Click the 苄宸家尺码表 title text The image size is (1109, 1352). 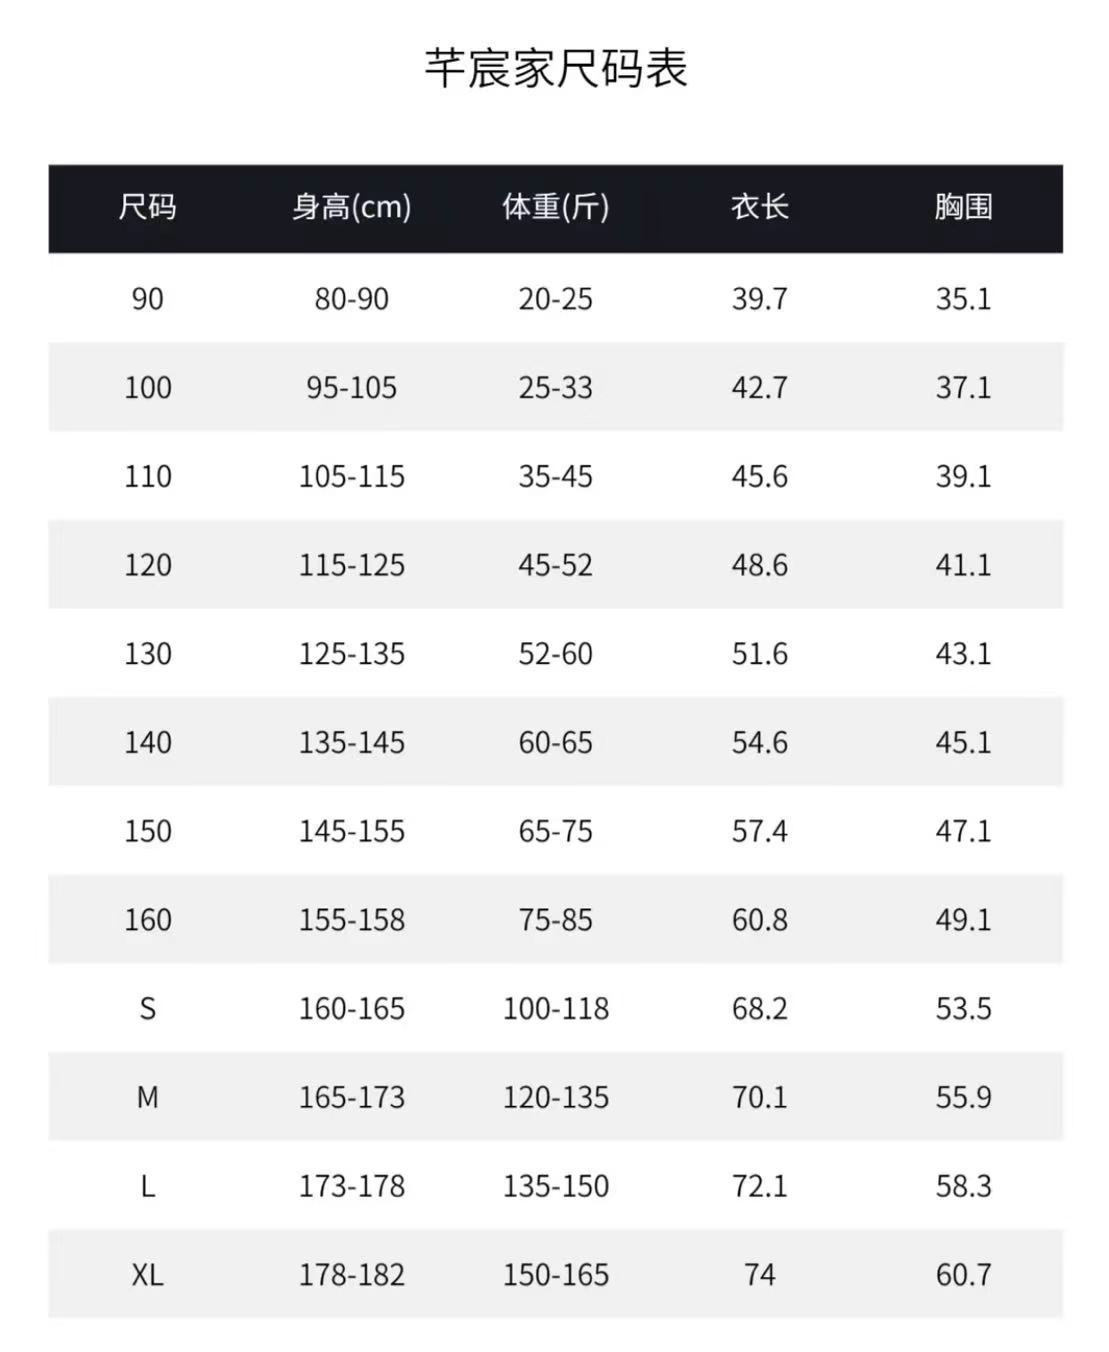tap(555, 69)
